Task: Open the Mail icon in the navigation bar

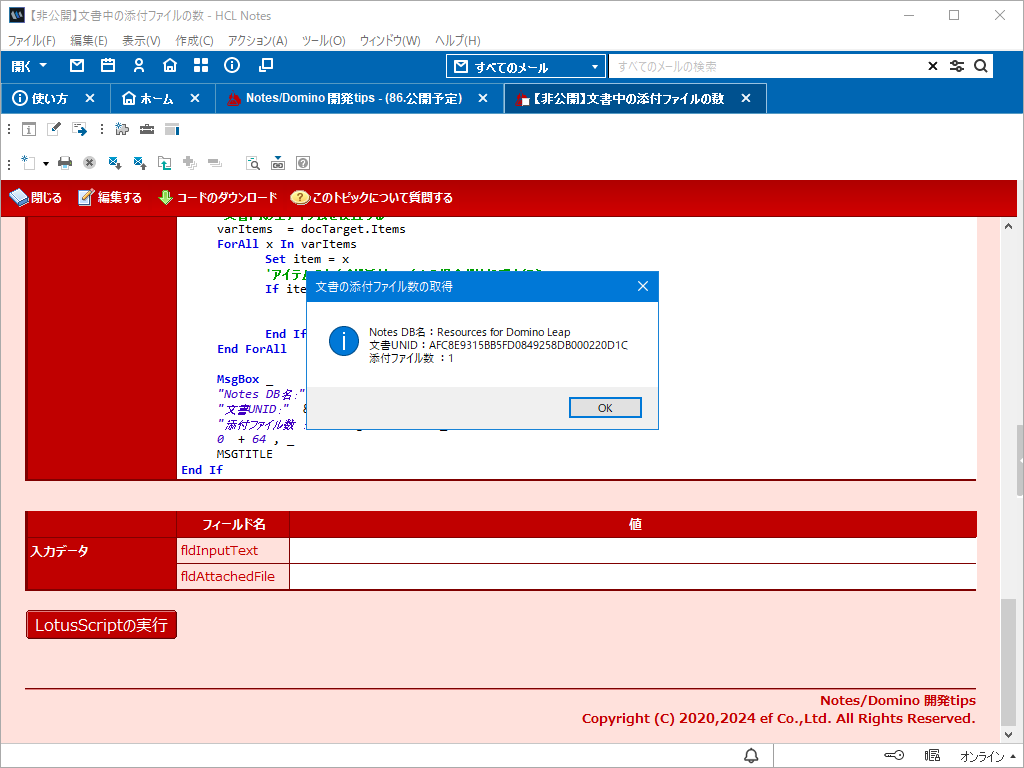Action: 77,66
